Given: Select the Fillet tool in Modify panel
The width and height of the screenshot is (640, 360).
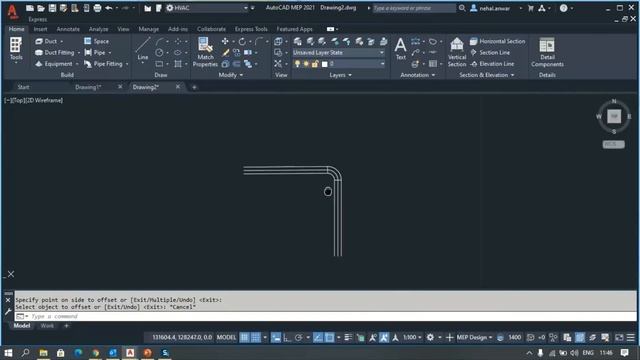Looking at the screenshot, I should click(x=259, y=41).
